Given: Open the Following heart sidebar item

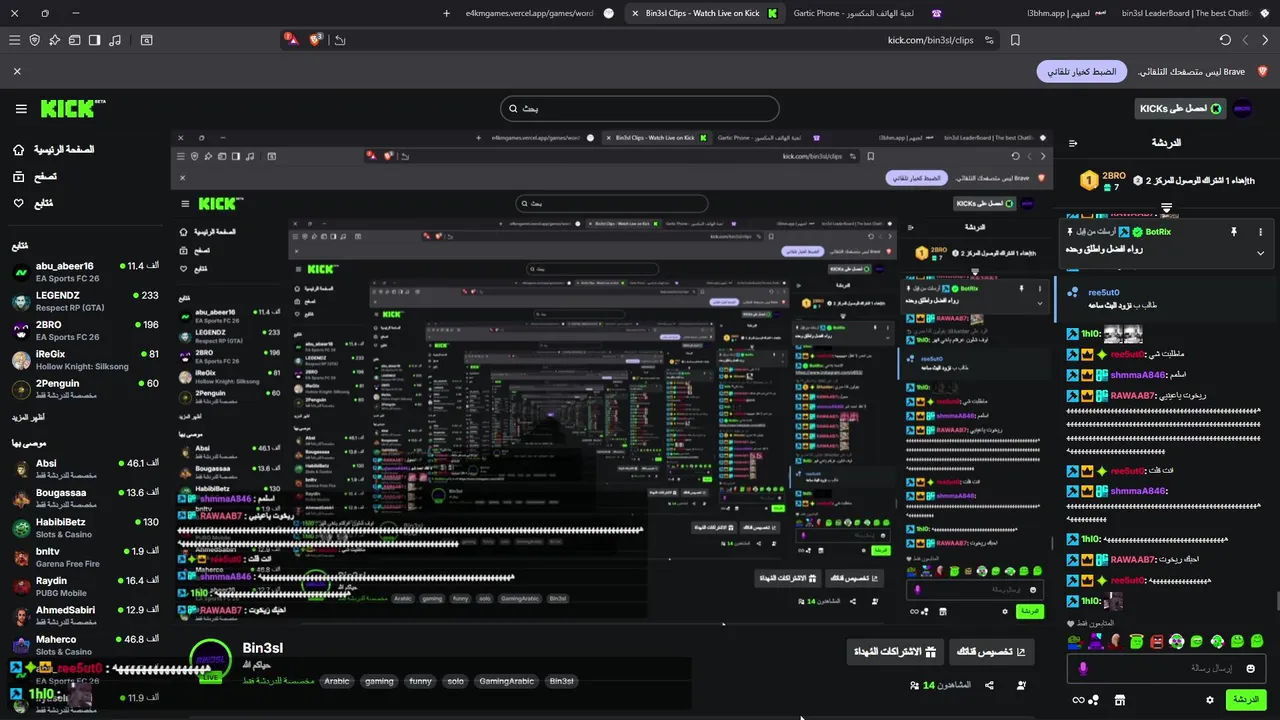Looking at the screenshot, I should [32, 203].
